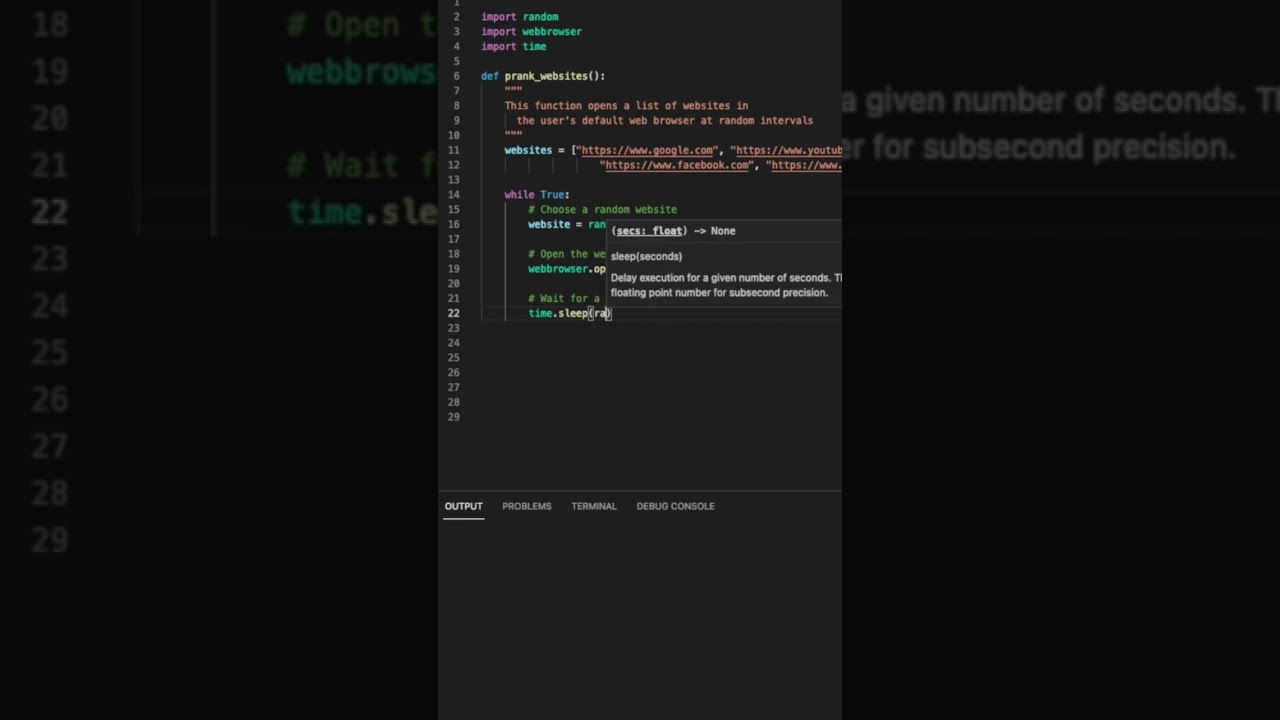
Task: Click 'website = ran' on line 16
Action: 567,225
